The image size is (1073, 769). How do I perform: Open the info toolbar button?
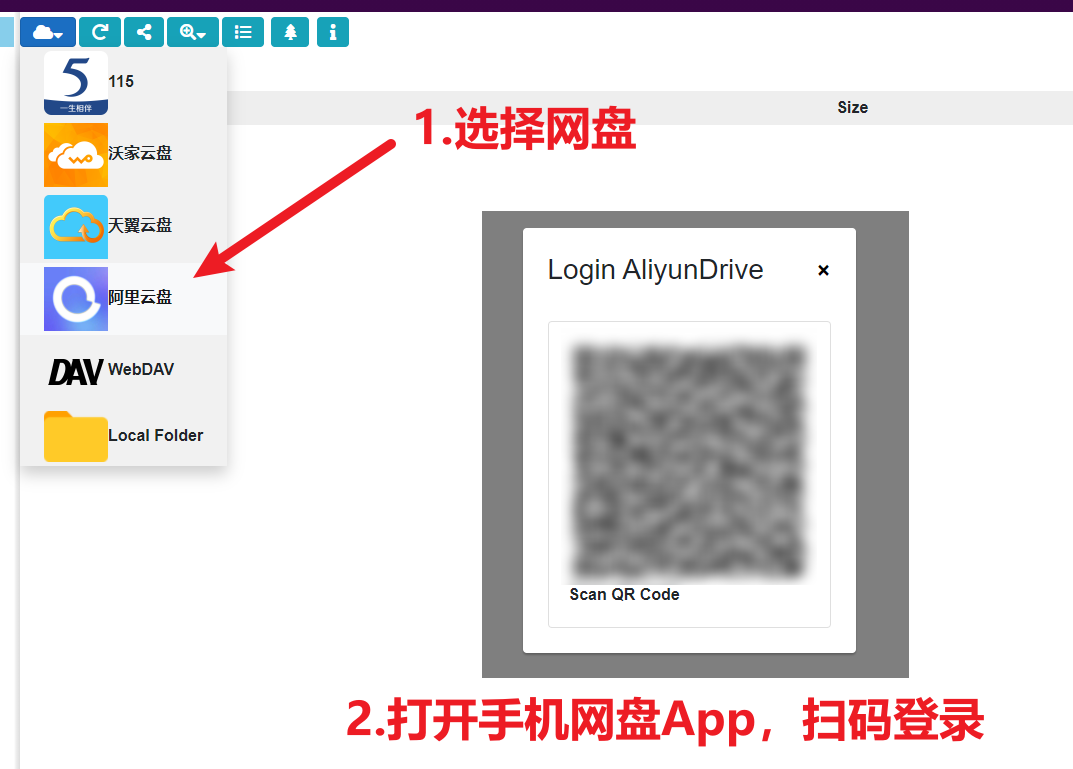pyautogui.click(x=333, y=32)
